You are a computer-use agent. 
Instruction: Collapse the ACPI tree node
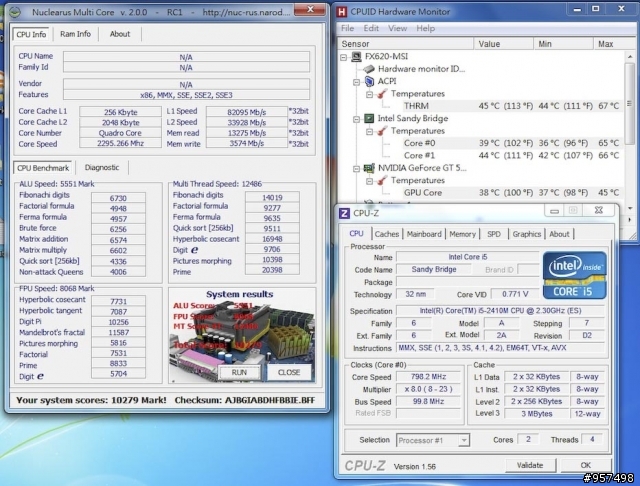tap(356, 82)
